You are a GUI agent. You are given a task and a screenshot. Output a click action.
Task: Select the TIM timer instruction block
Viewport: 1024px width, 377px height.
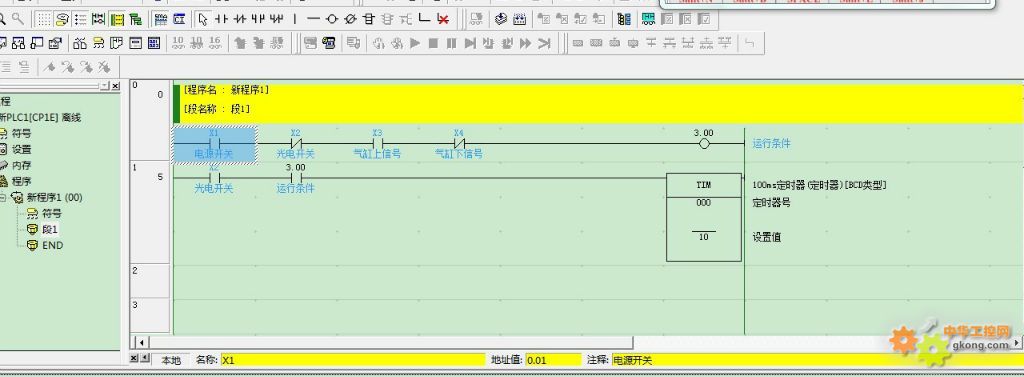pos(703,217)
